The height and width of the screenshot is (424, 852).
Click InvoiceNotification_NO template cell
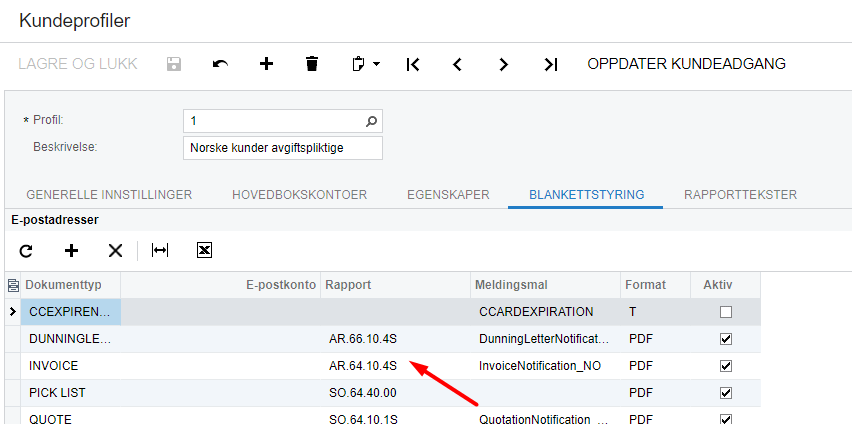(x=546, y=366)
